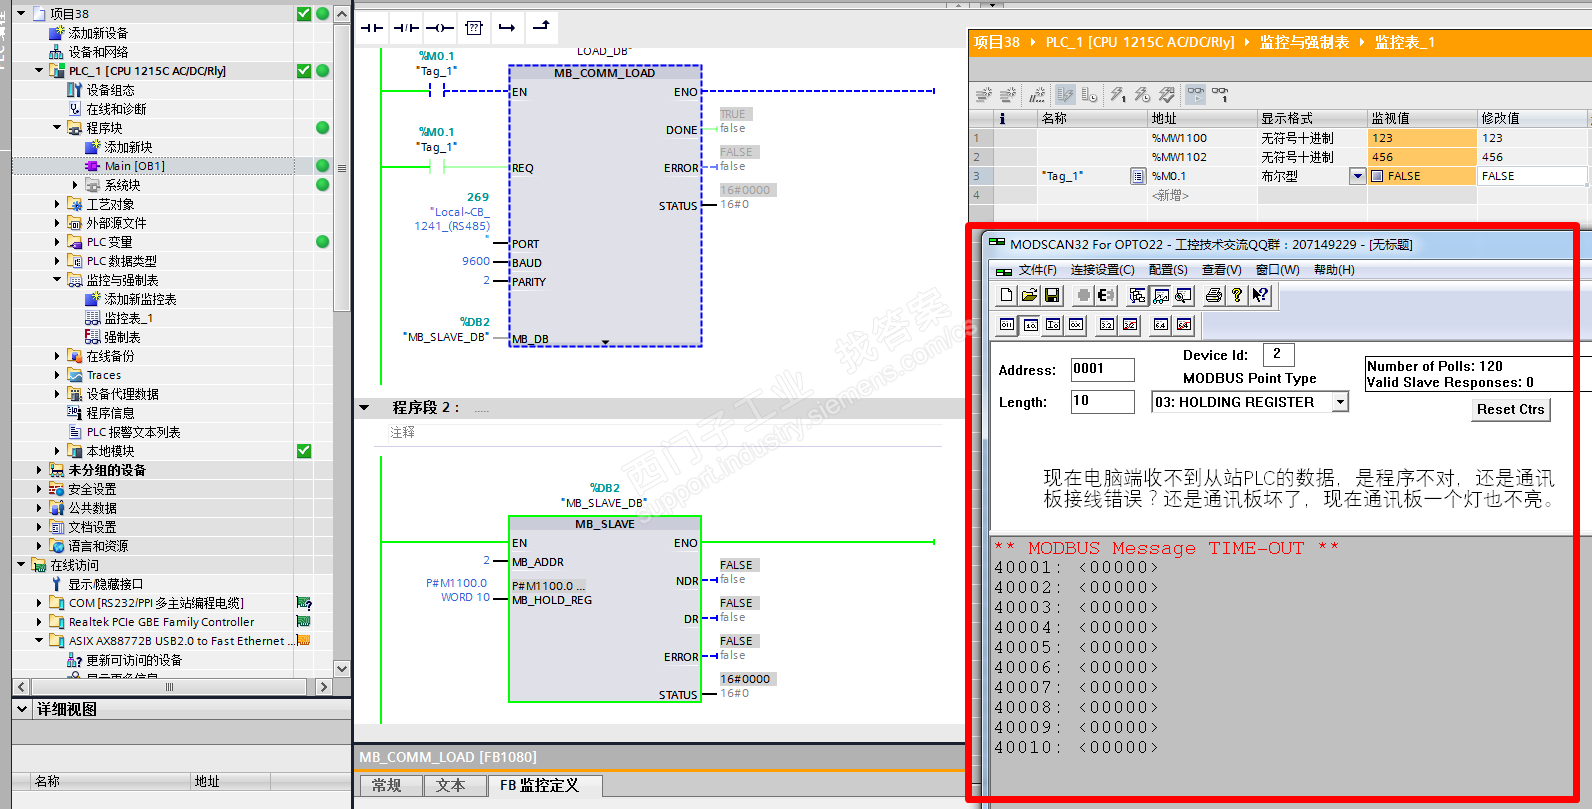Toggle the checkbox beside 本地模块
This screenshot has height=809, width=1592.
pos(304,451)
